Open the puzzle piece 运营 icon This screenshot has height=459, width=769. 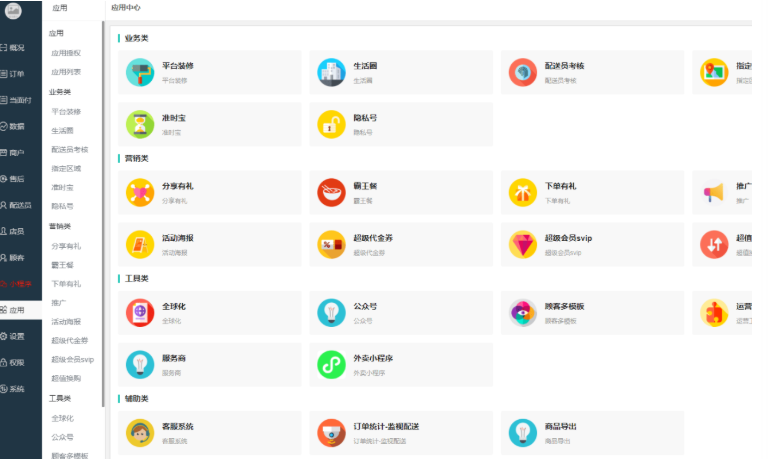point(714,312)
